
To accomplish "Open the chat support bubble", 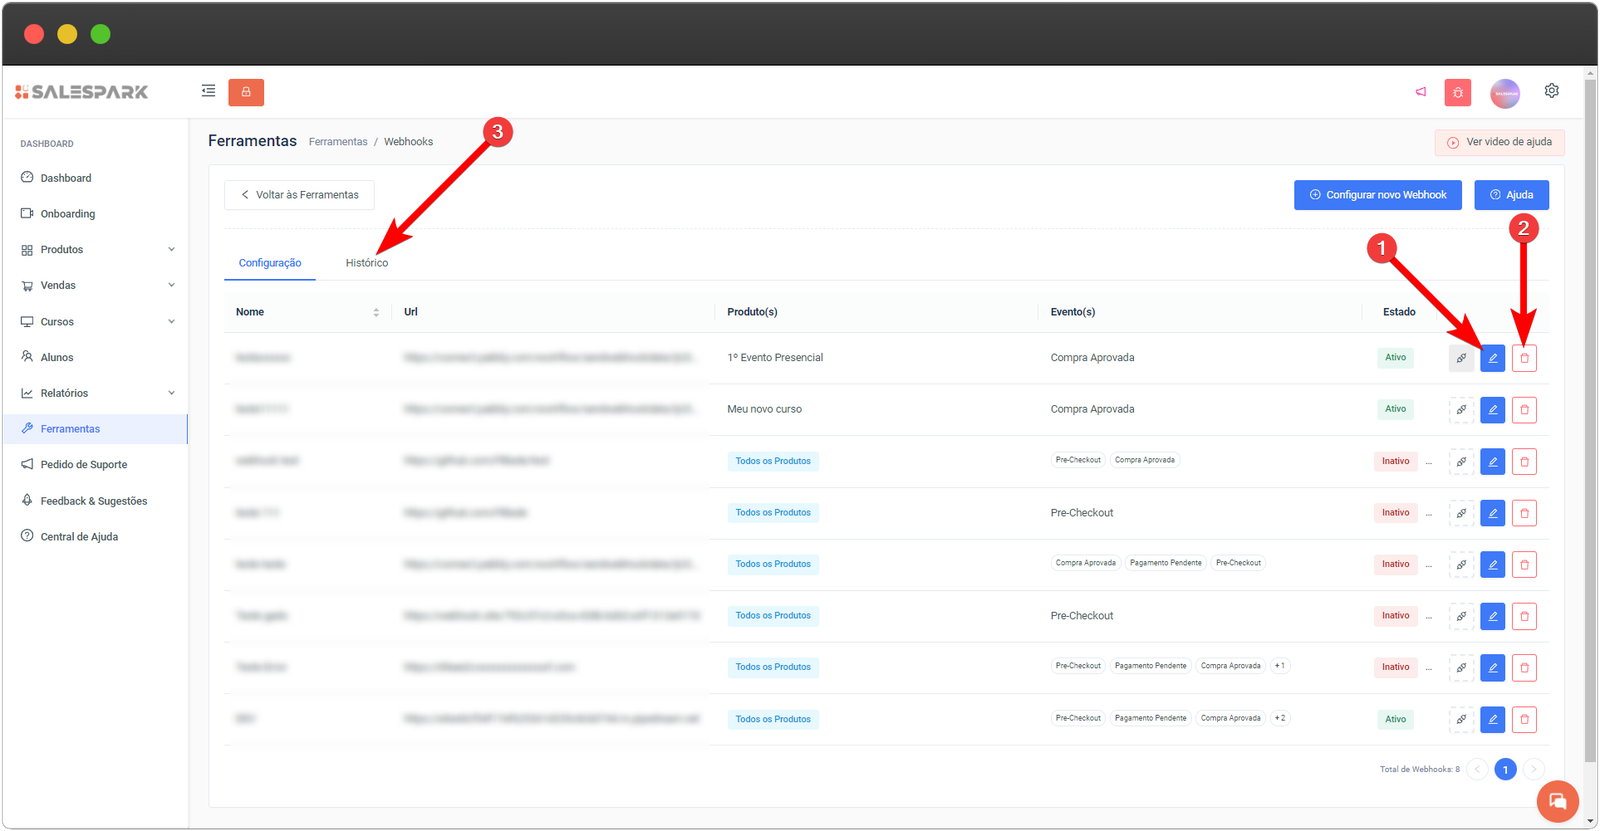I will coord(1557,801).
